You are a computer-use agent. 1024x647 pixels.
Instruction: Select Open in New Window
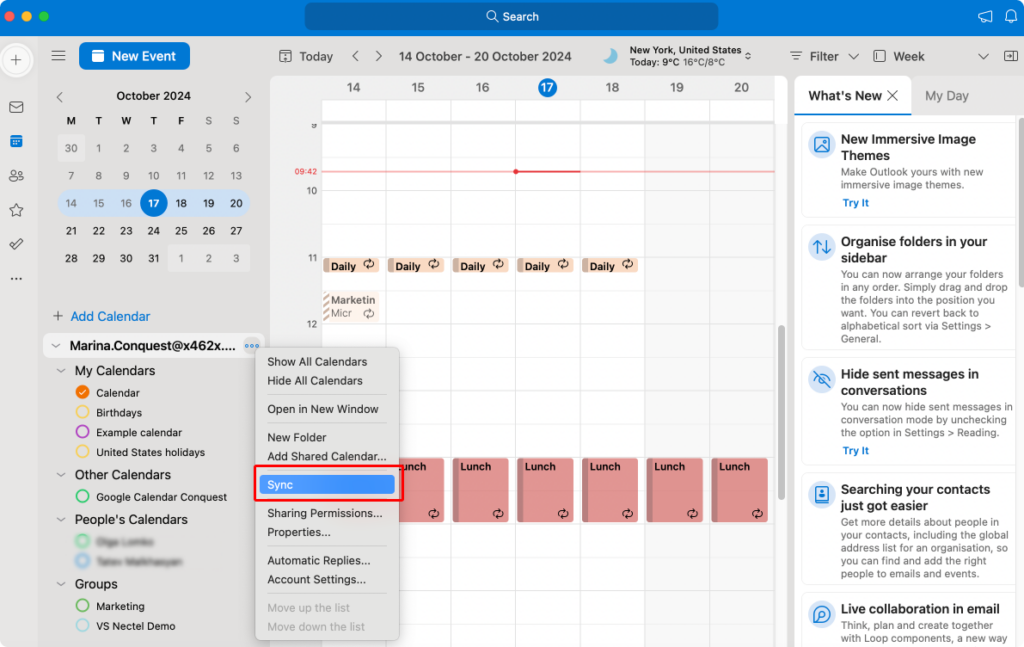pyautogui.click(x=323, y=409)
